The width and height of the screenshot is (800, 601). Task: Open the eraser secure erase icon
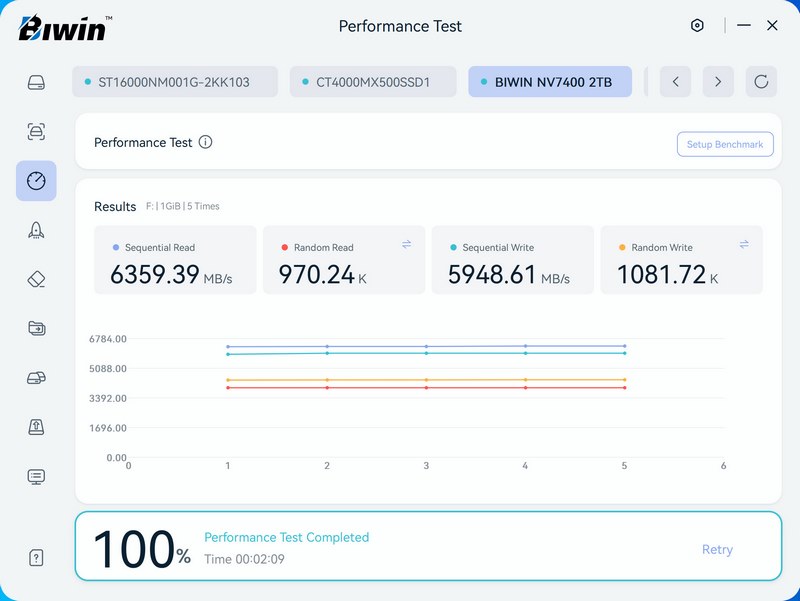36,279
